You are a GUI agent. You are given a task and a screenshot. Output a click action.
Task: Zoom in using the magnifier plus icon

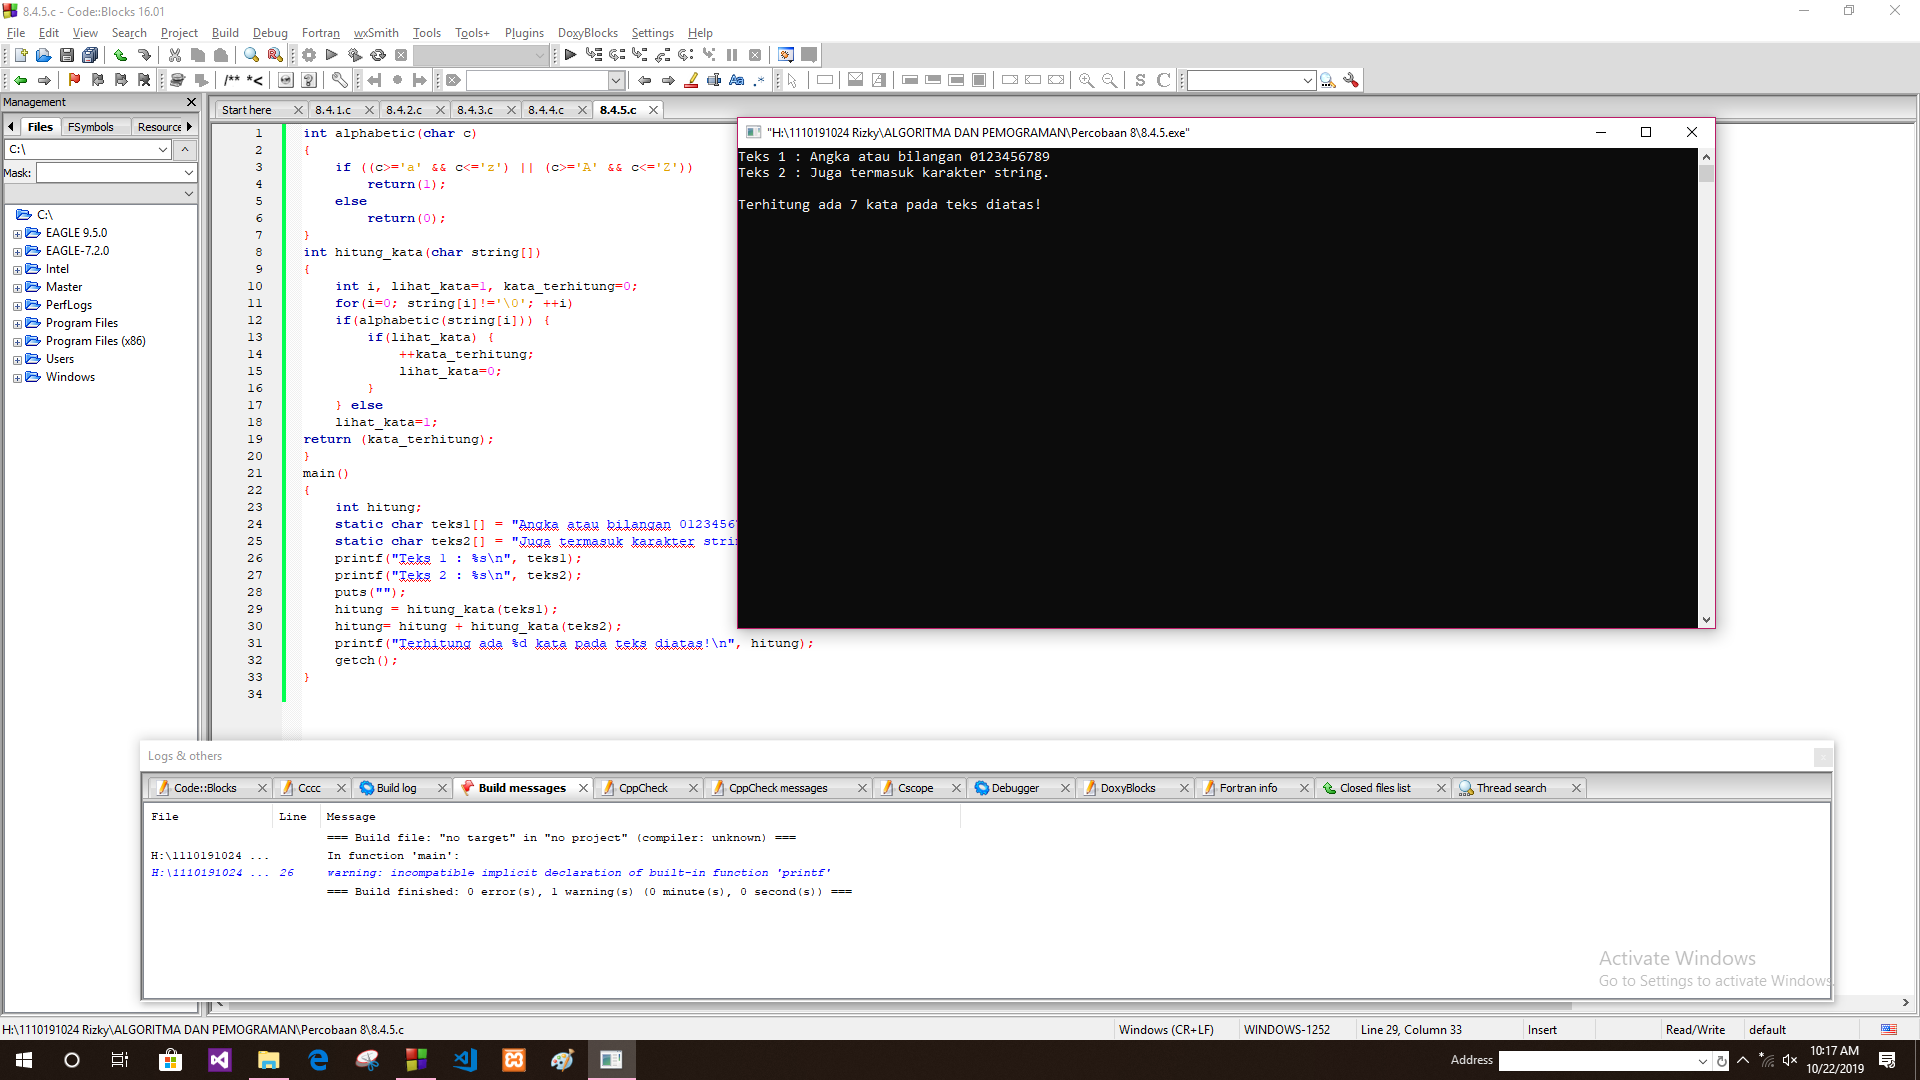(1086, 80)
